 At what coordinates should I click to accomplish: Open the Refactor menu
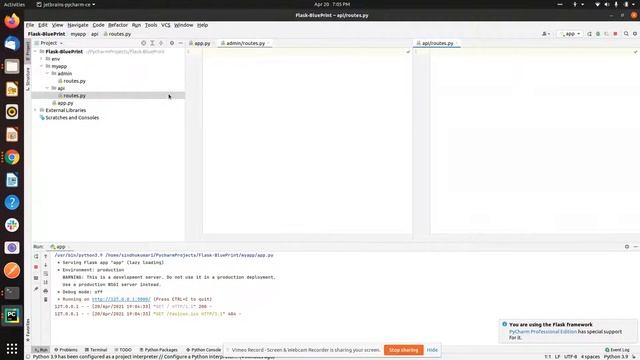118,25
